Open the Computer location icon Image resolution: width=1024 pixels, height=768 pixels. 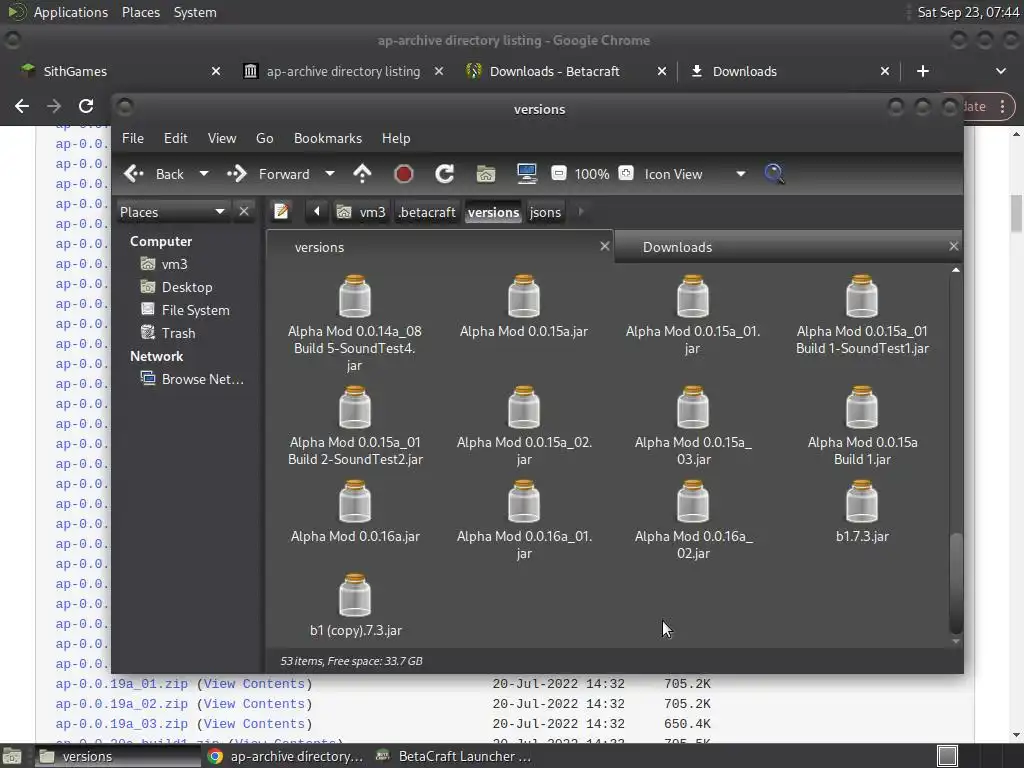click(526, 174)
